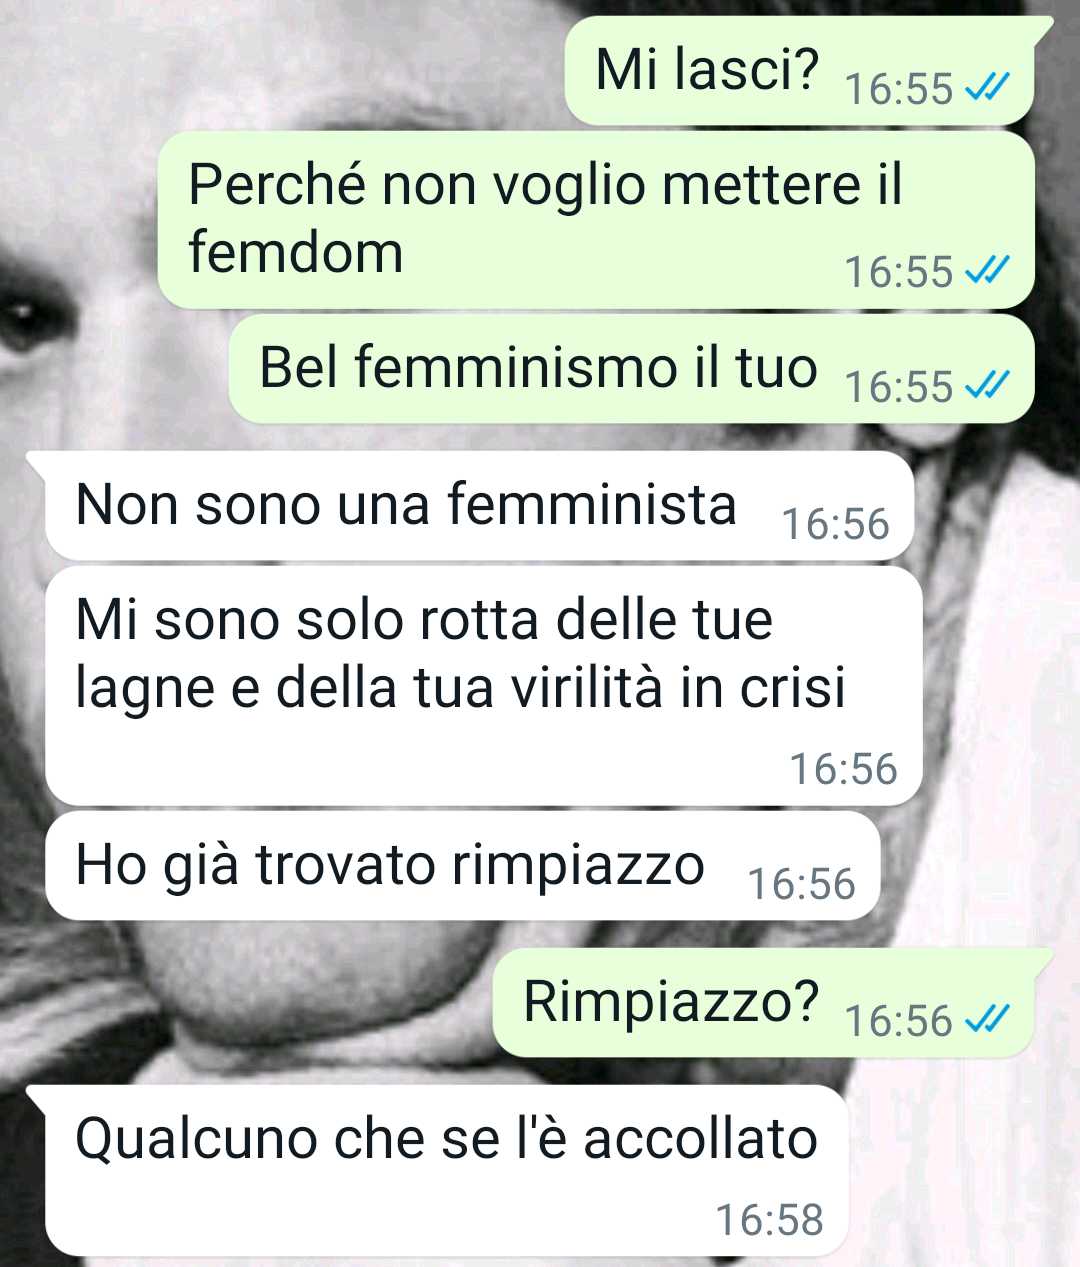Tap timestamp under "virilità in crisi" message
The image size is (1080, 1267).
click(x=843, y=769)
